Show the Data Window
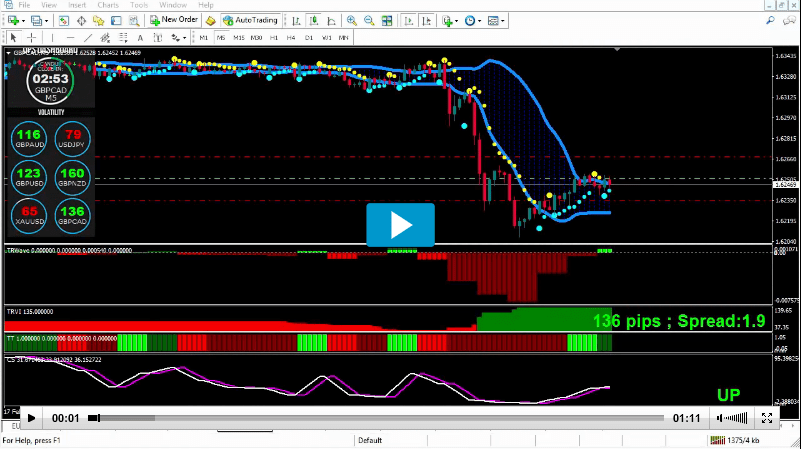Image resolution: width=801 pixels, height=449 pixels. (81, 21)
